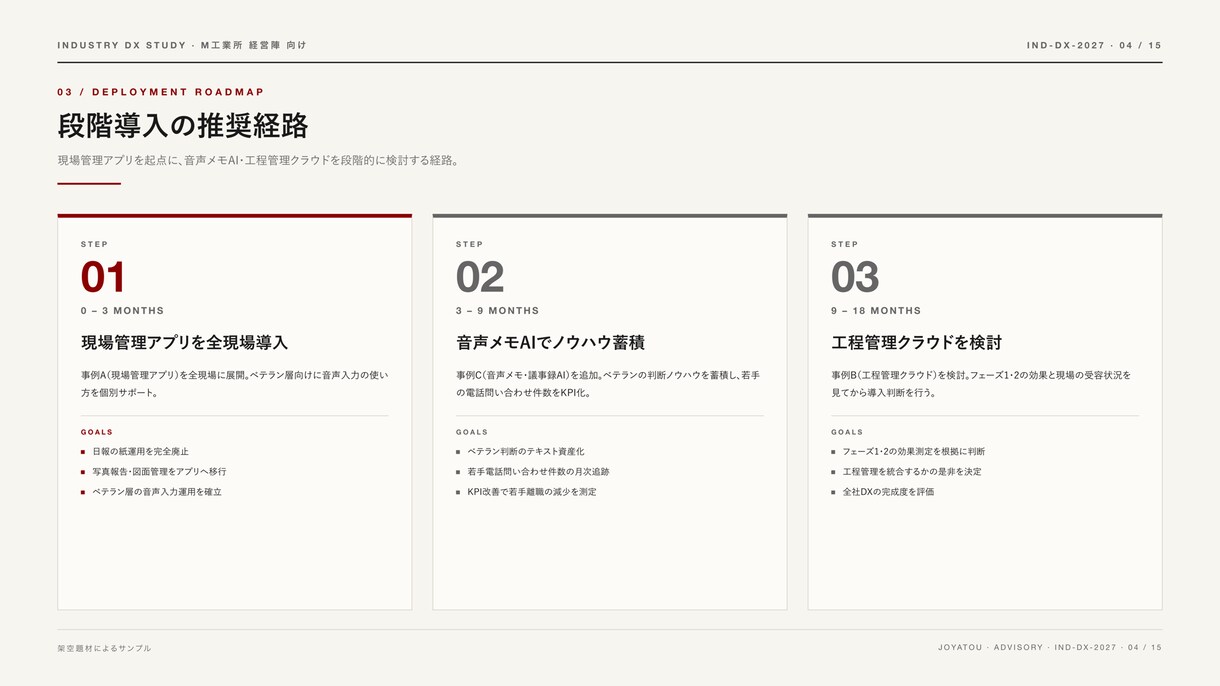Click the section label "03 / DEPLOYMENT ROADMAP"

[x=161, y=92]
